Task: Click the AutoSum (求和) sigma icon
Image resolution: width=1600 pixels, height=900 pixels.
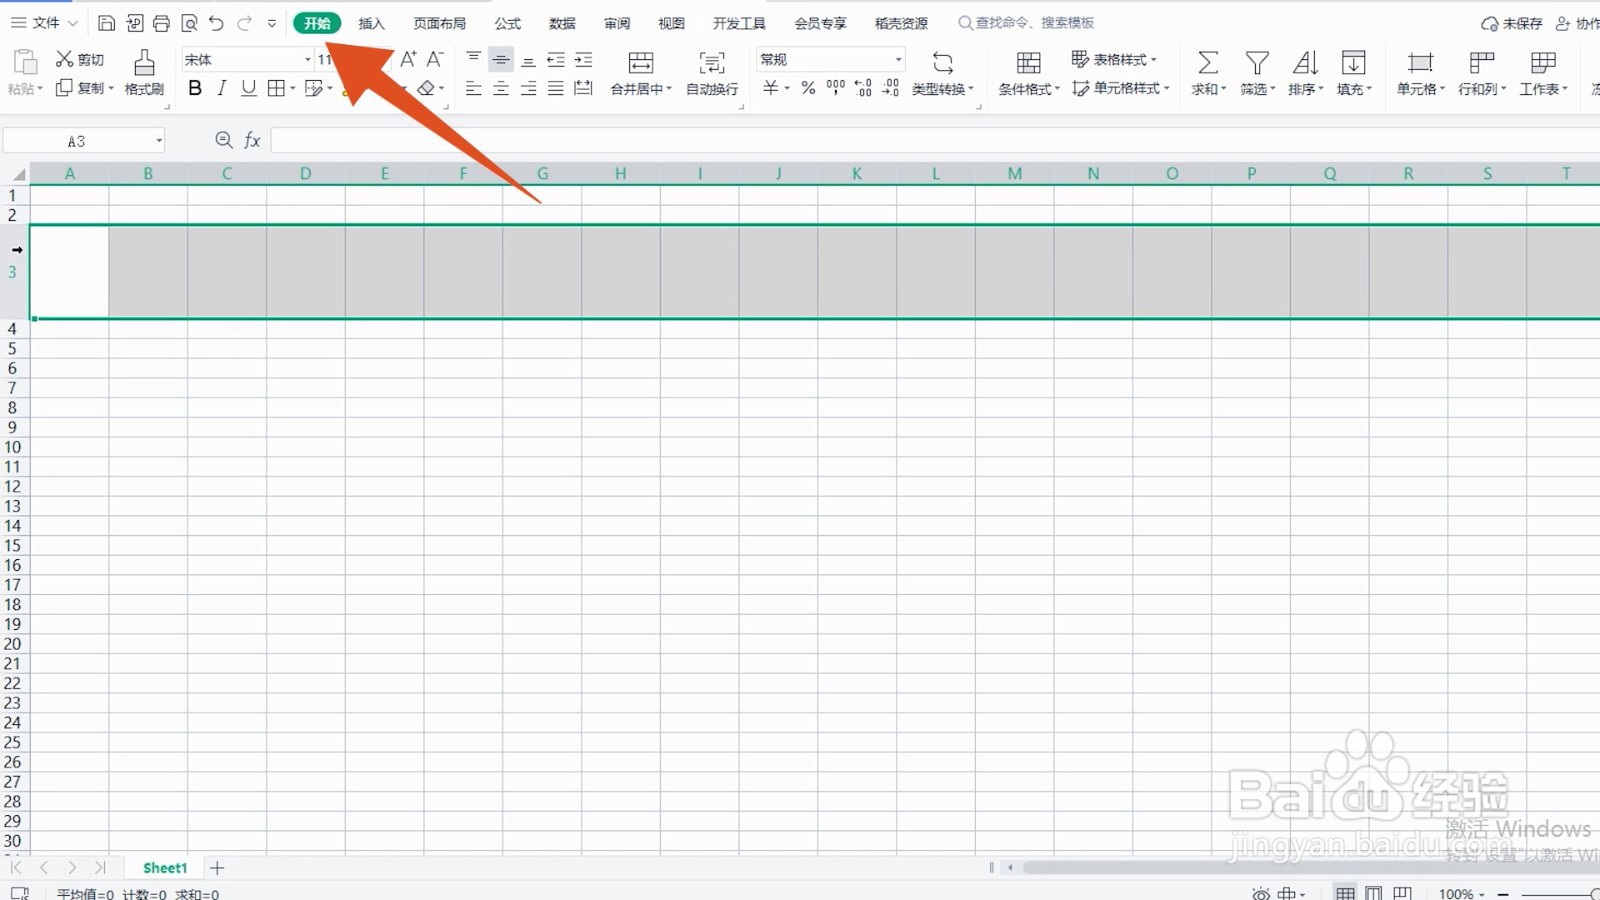Action: [1208, 62]
